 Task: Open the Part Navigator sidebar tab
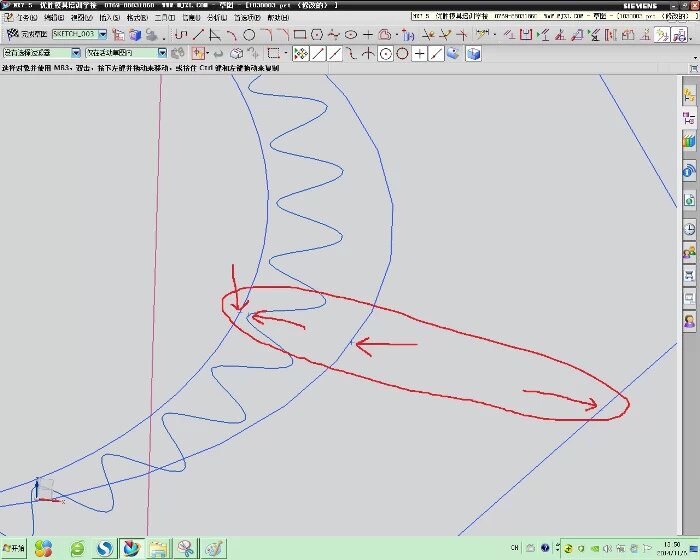tap(689, 118)
